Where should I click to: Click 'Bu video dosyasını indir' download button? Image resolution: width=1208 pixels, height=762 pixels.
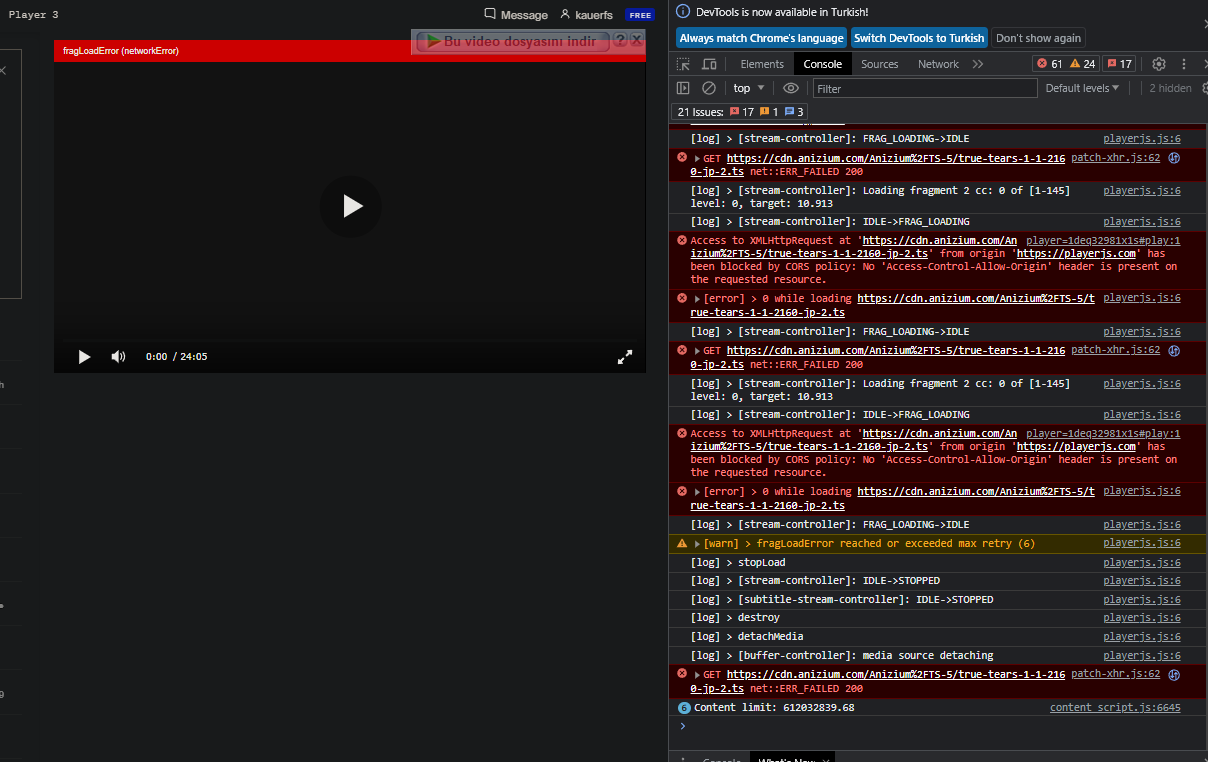click(510, 41)
